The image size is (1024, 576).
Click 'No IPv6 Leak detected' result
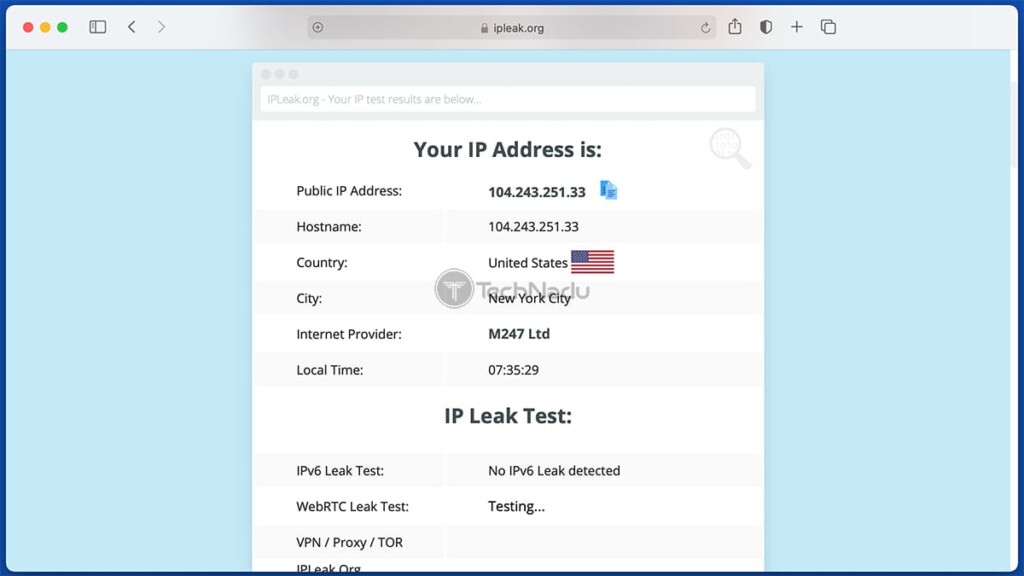coord(554,470)
